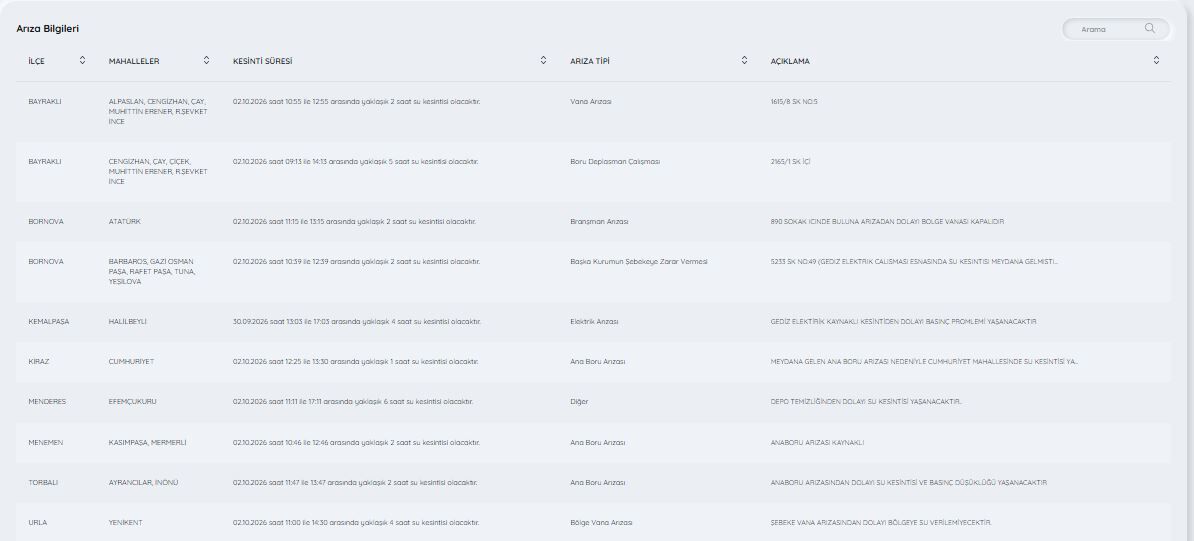
Task: Click the Diğer fault type
Action: coord(579,402)
